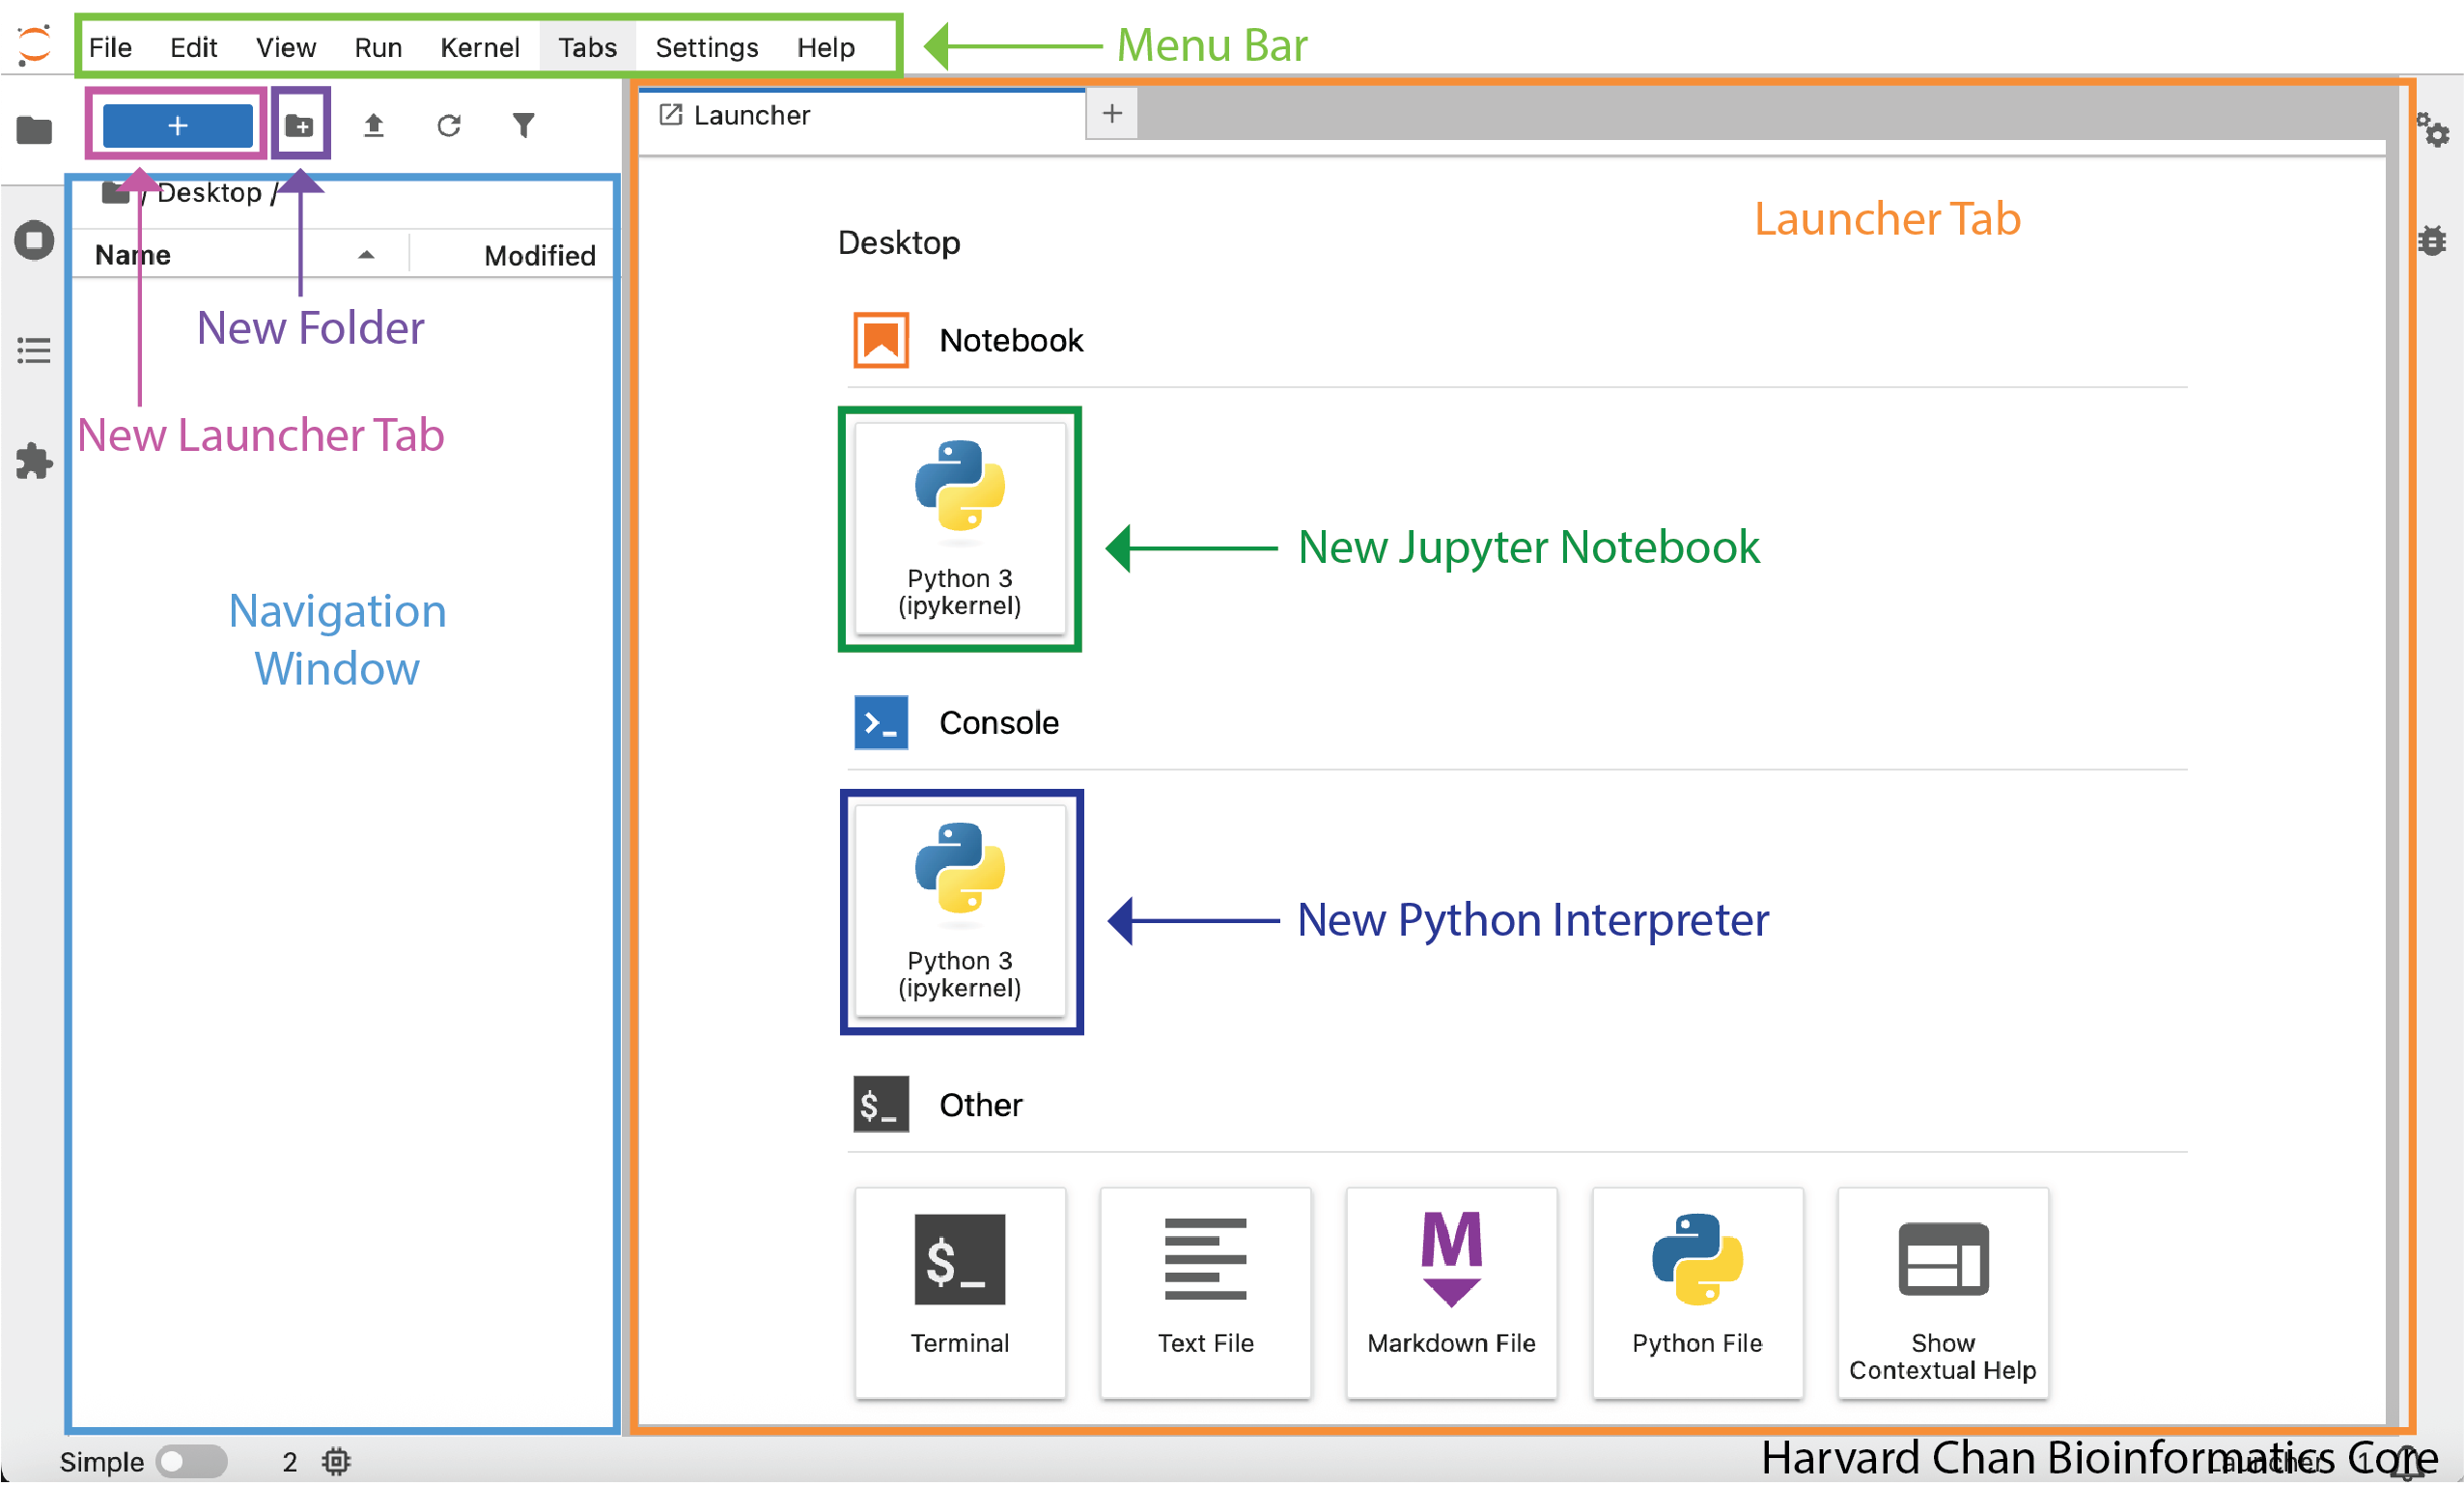Open the Settings menu

(x=706, y=47)
